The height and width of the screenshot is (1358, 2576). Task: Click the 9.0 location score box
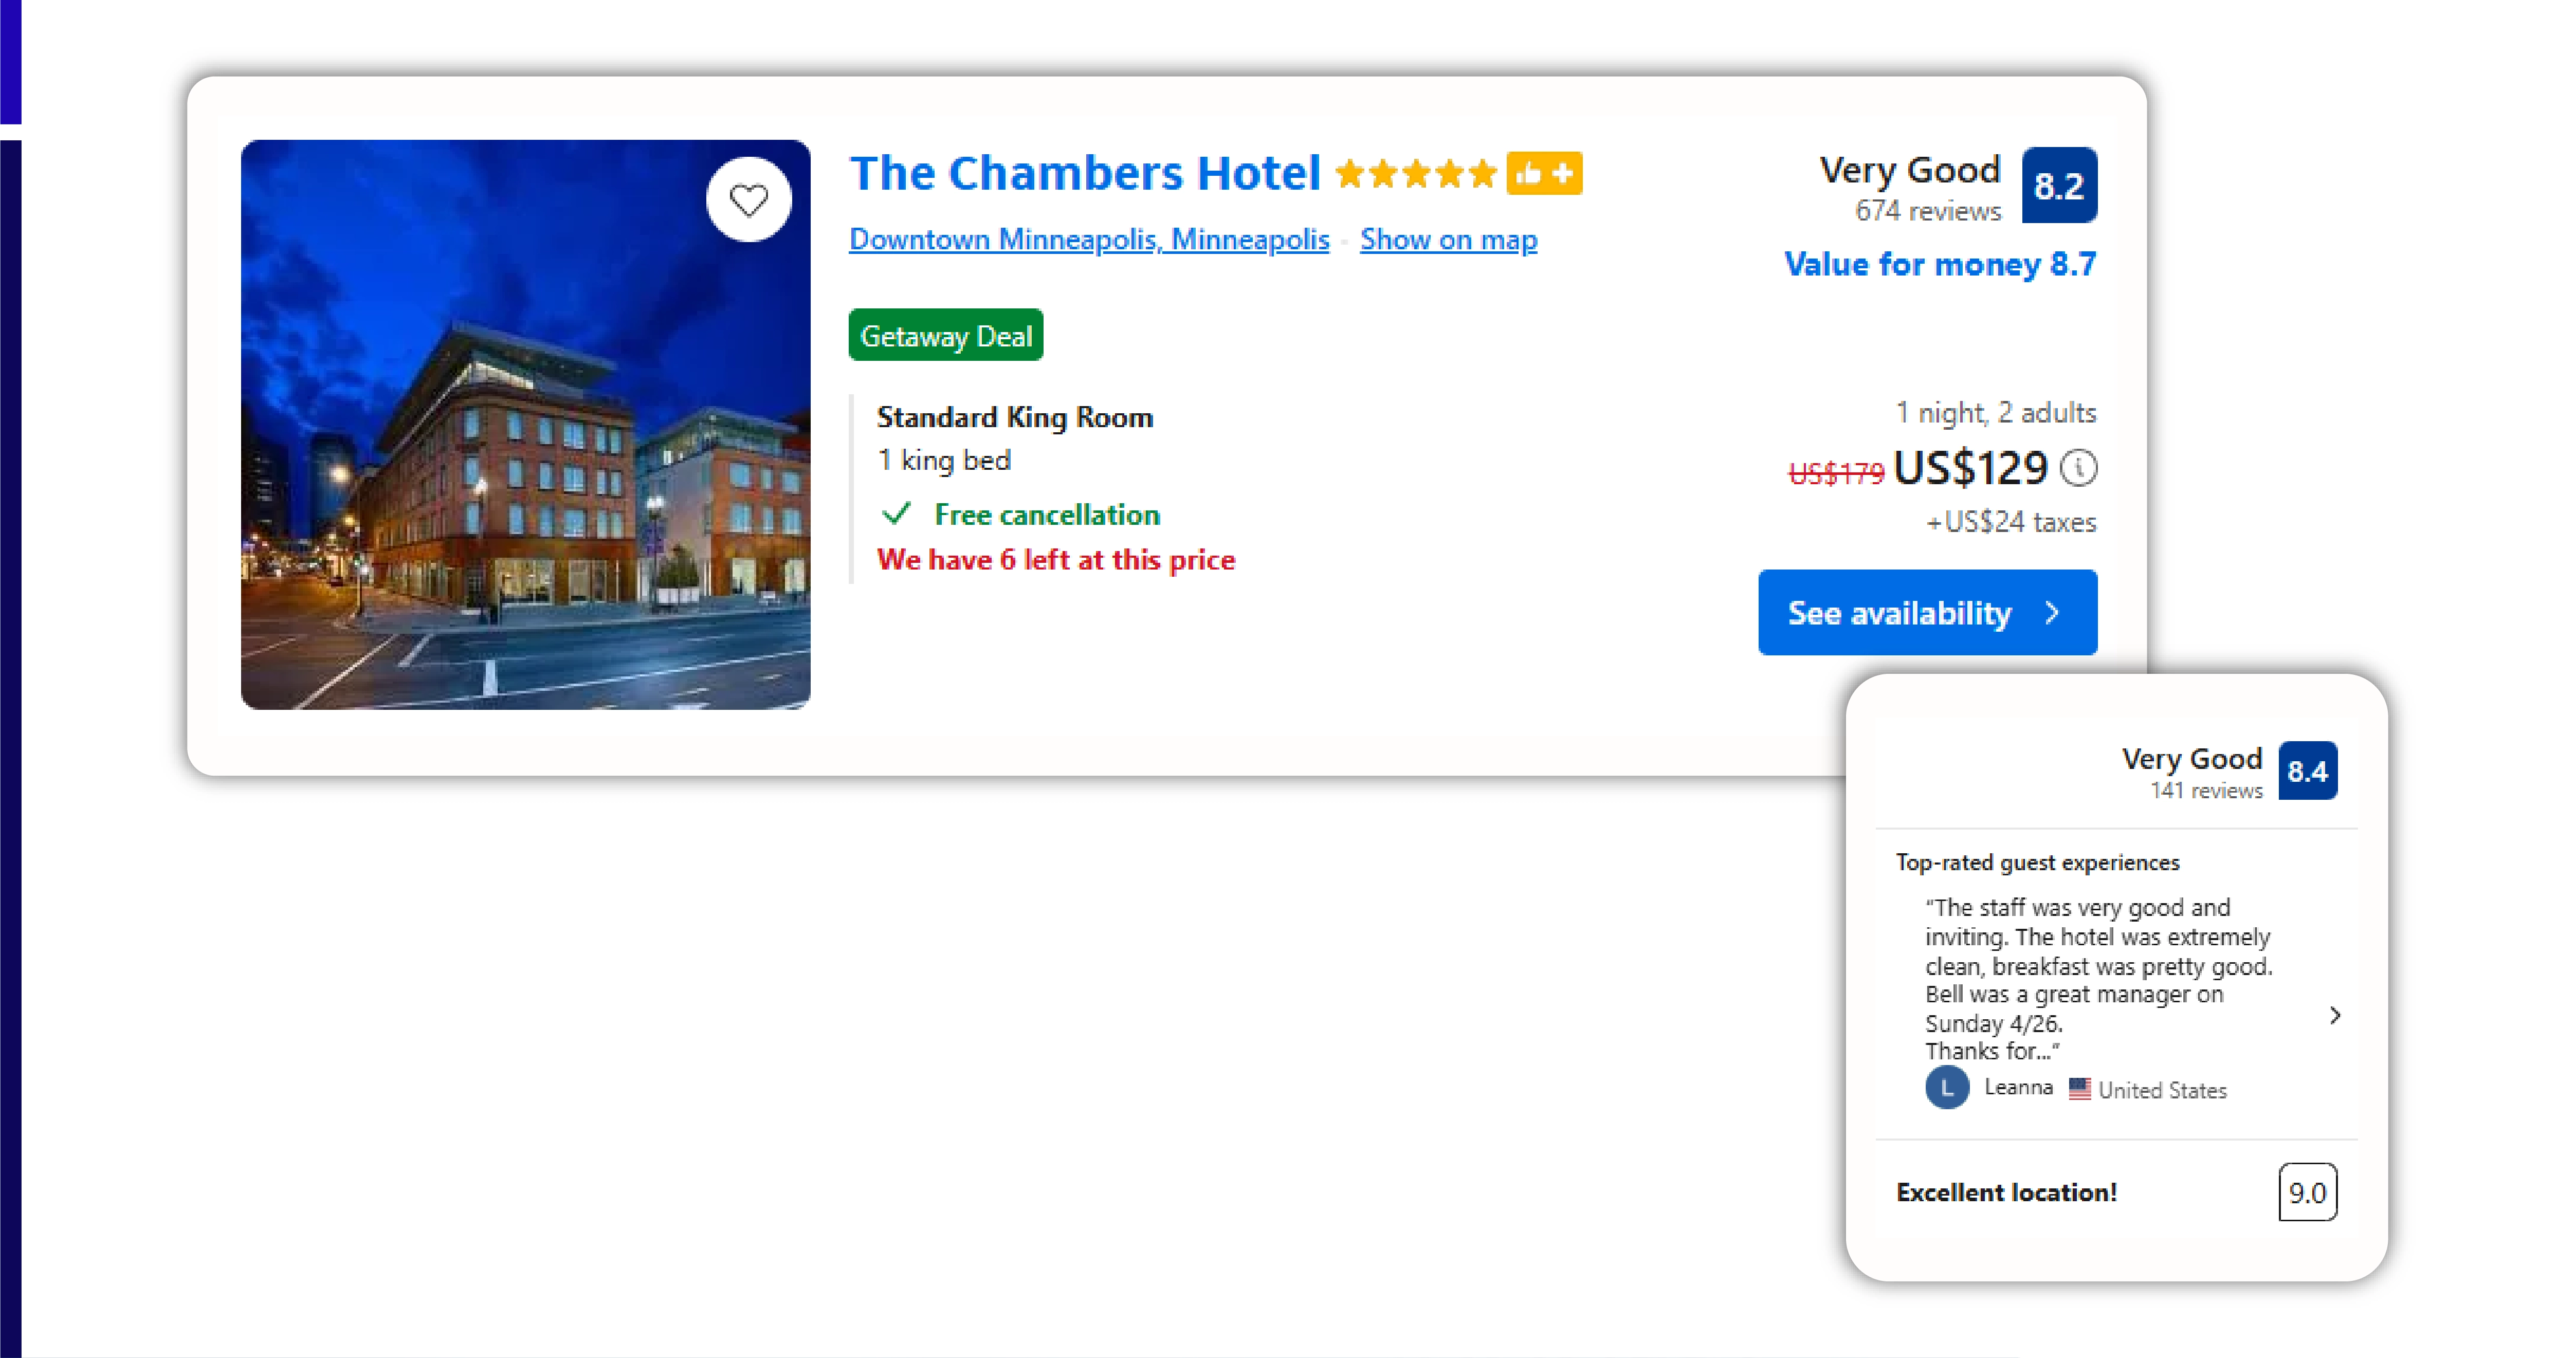click(x=2308, y=1192)
